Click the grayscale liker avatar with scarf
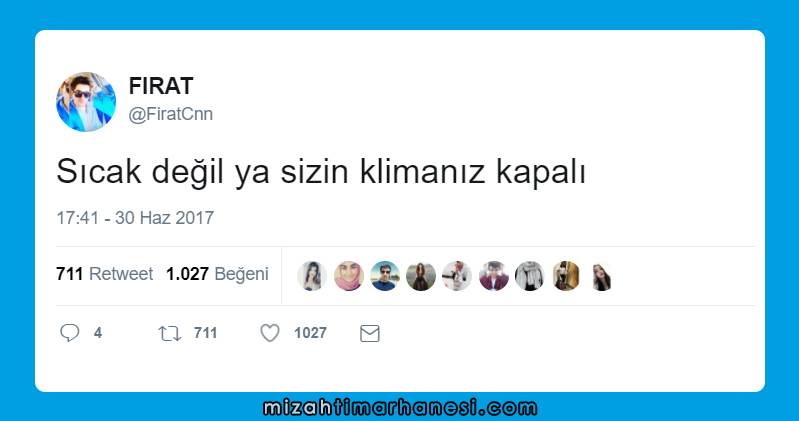Image resolution: width=799 pixels, height=421 pixels. click(530, 276)
